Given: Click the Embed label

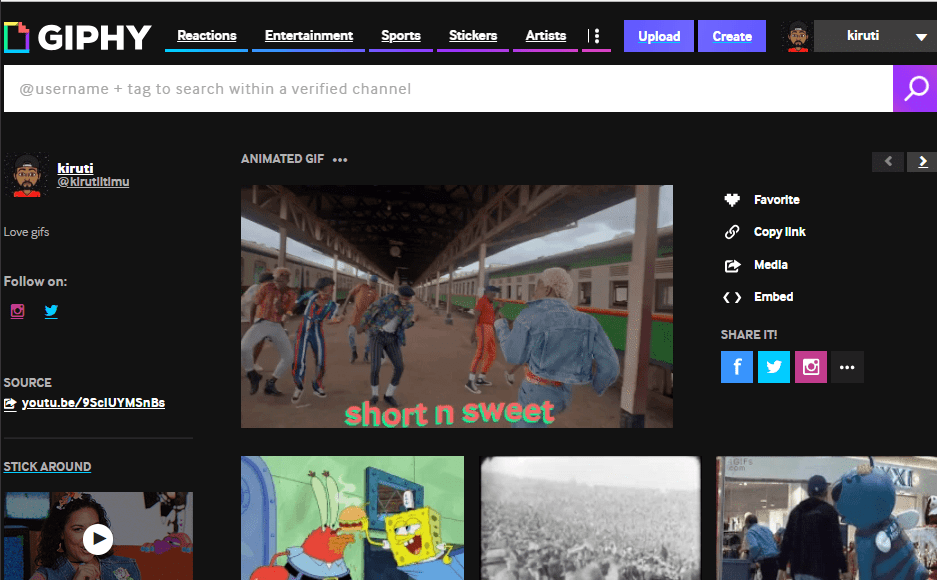Looking at the screenshot, I should click(773, 297).
